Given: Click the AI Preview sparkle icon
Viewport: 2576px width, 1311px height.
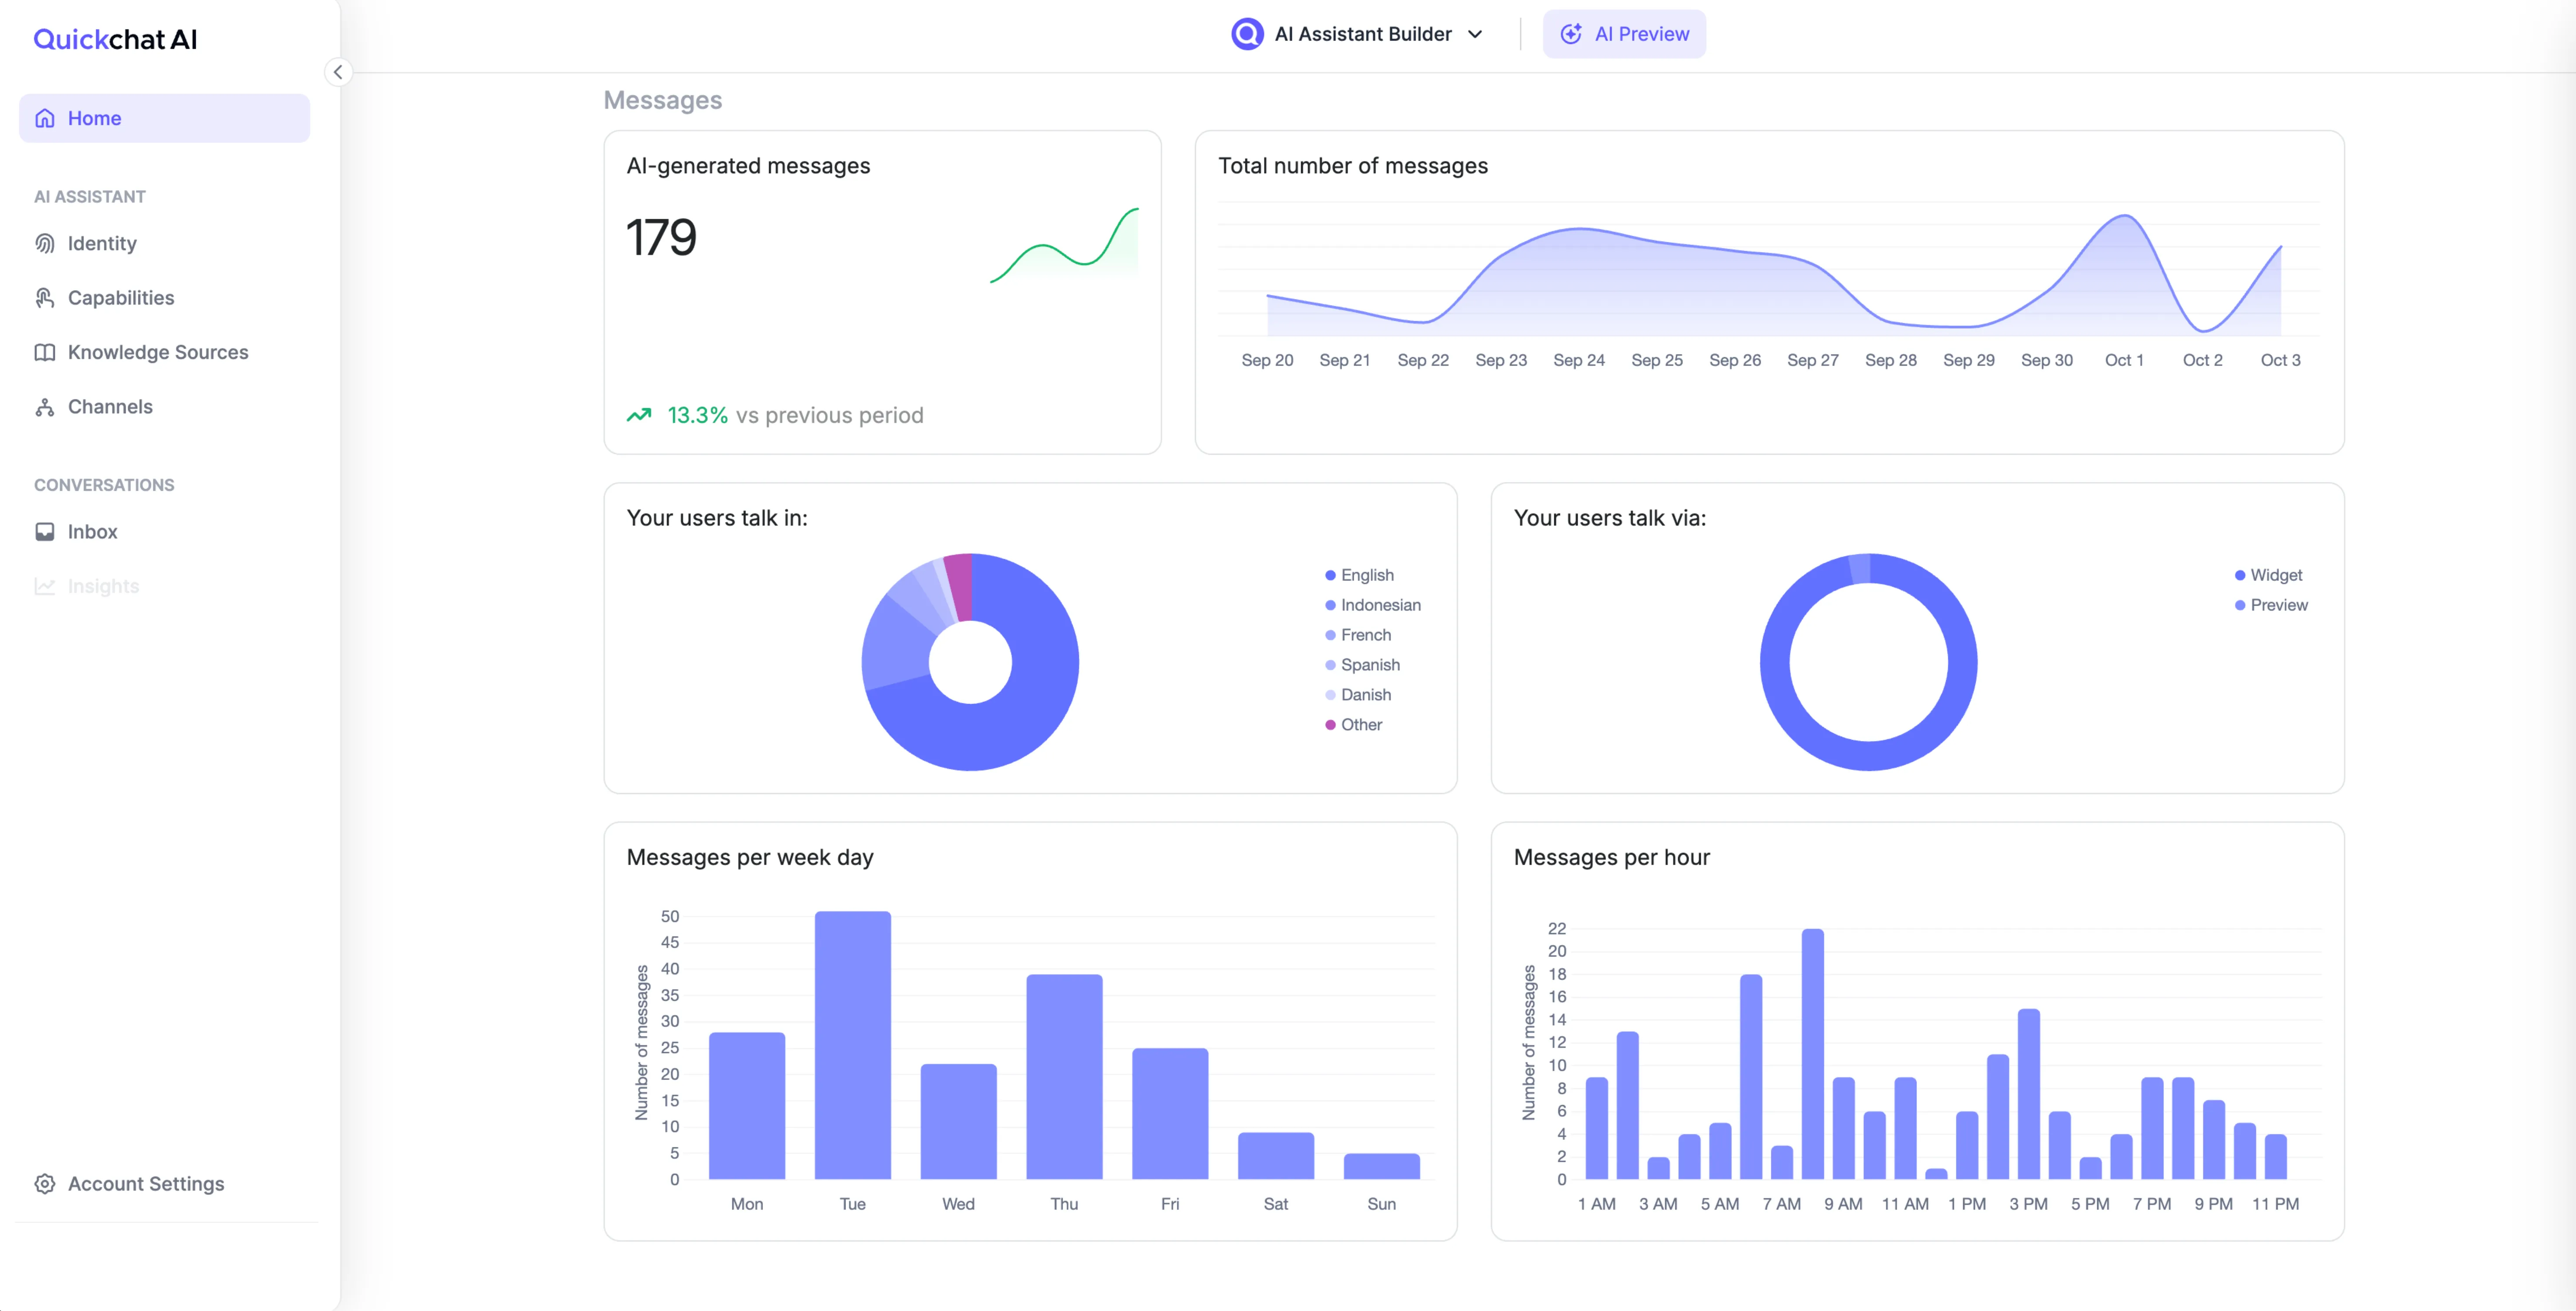Looking at the screenshot, I should coord(1571,34).
